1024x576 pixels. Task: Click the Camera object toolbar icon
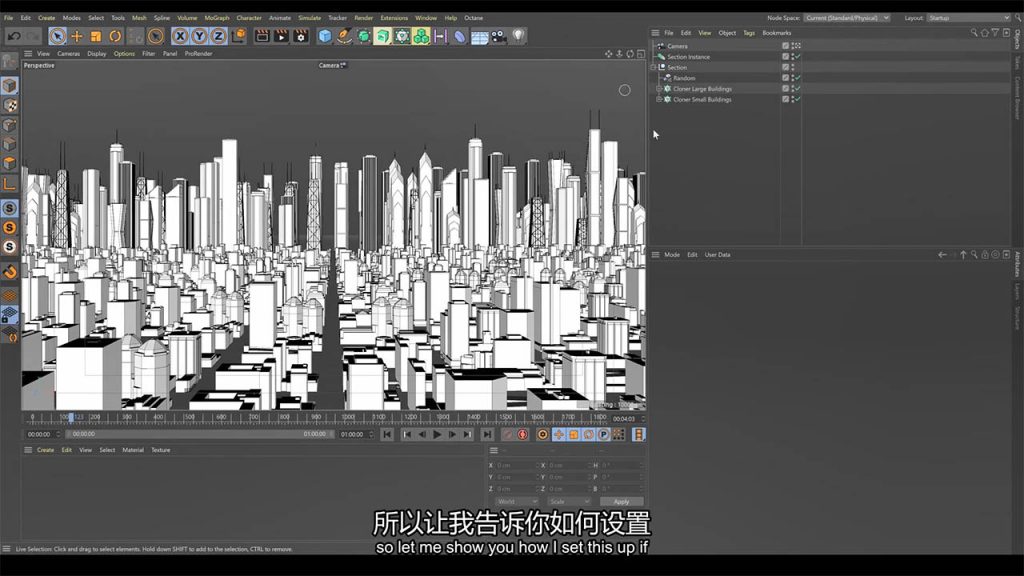tap(499, 36)
